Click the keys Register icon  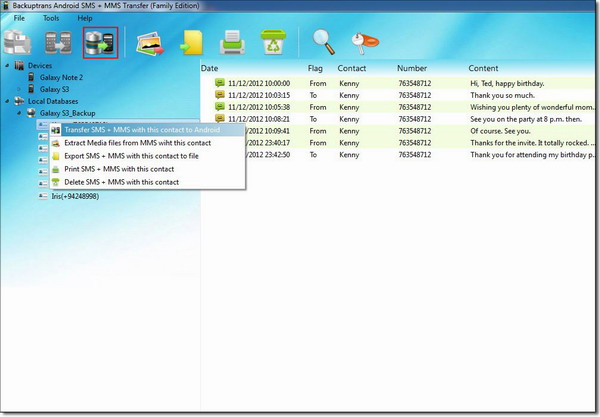[365, 43]
